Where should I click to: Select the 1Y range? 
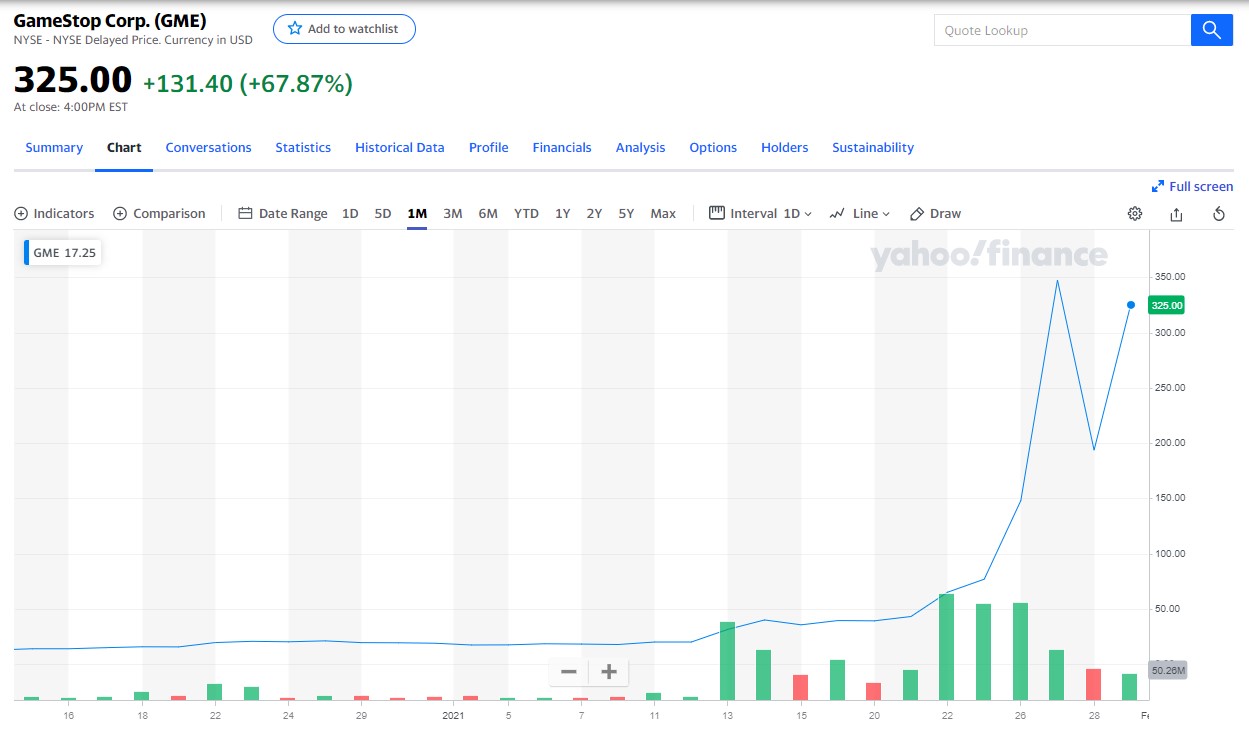[x=563, y=213]
